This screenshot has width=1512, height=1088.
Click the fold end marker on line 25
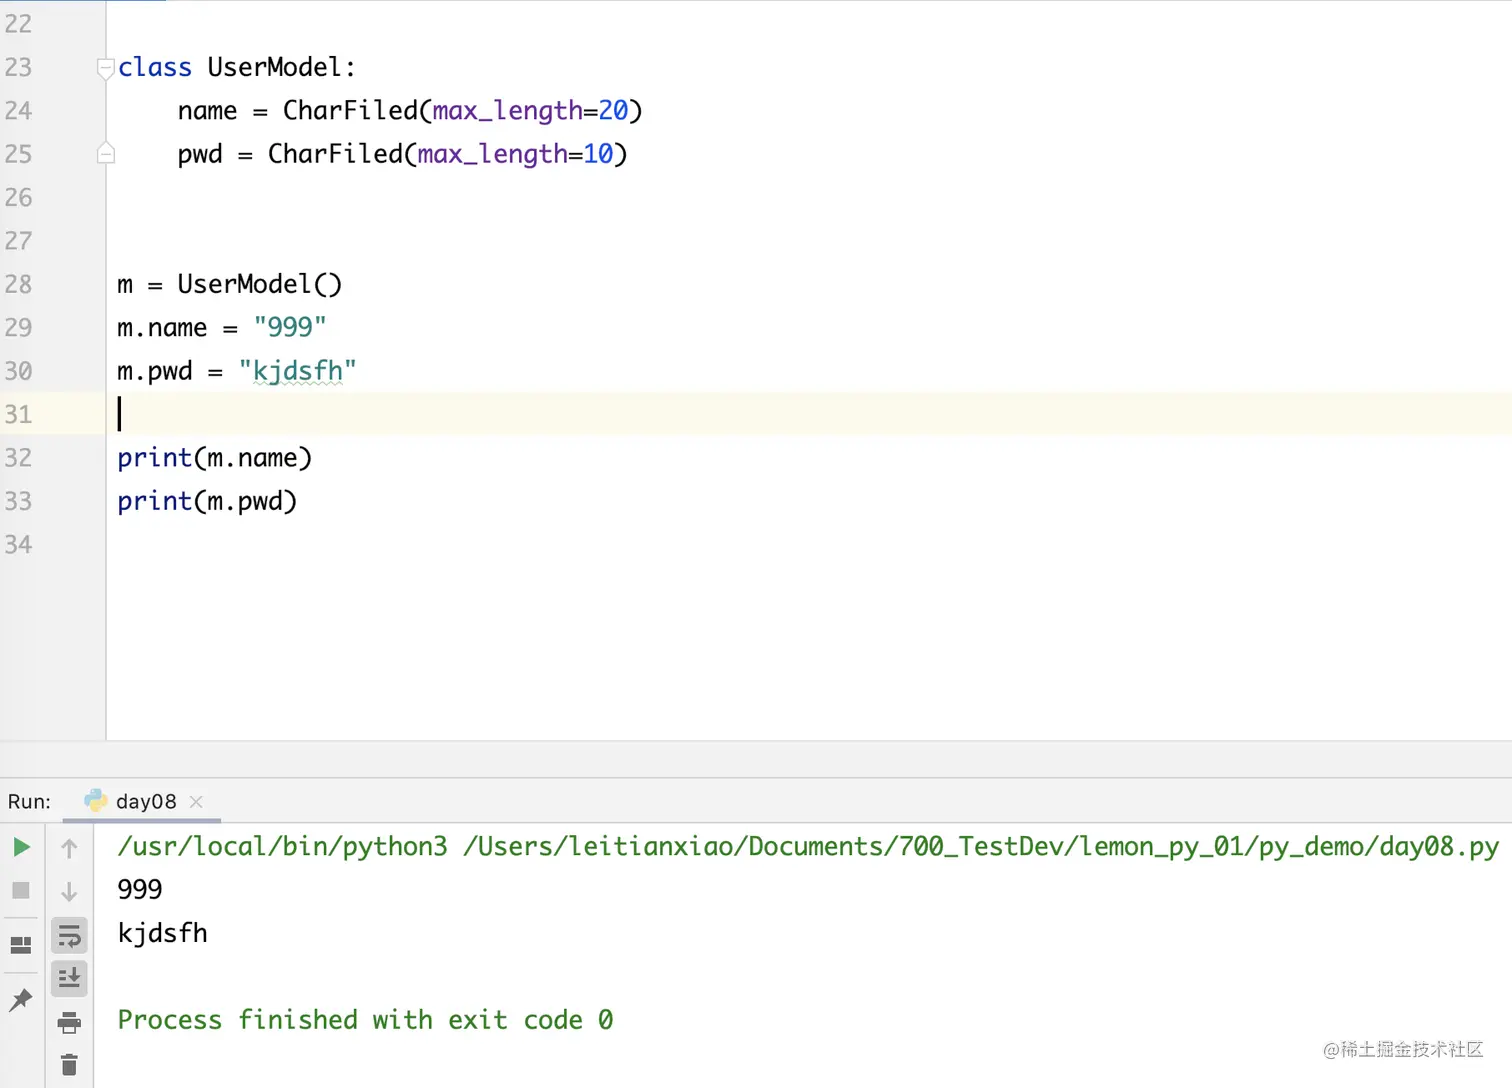click(105, 154)
